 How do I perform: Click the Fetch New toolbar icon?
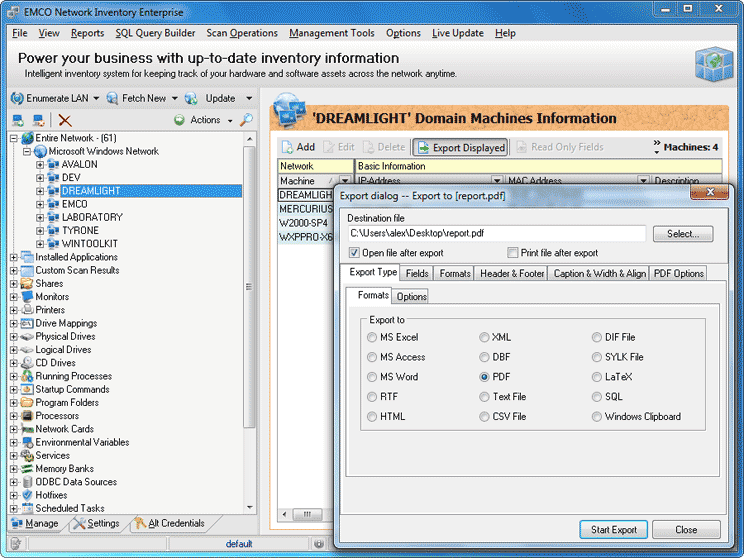pyautogui.click(x=110, y=98)
